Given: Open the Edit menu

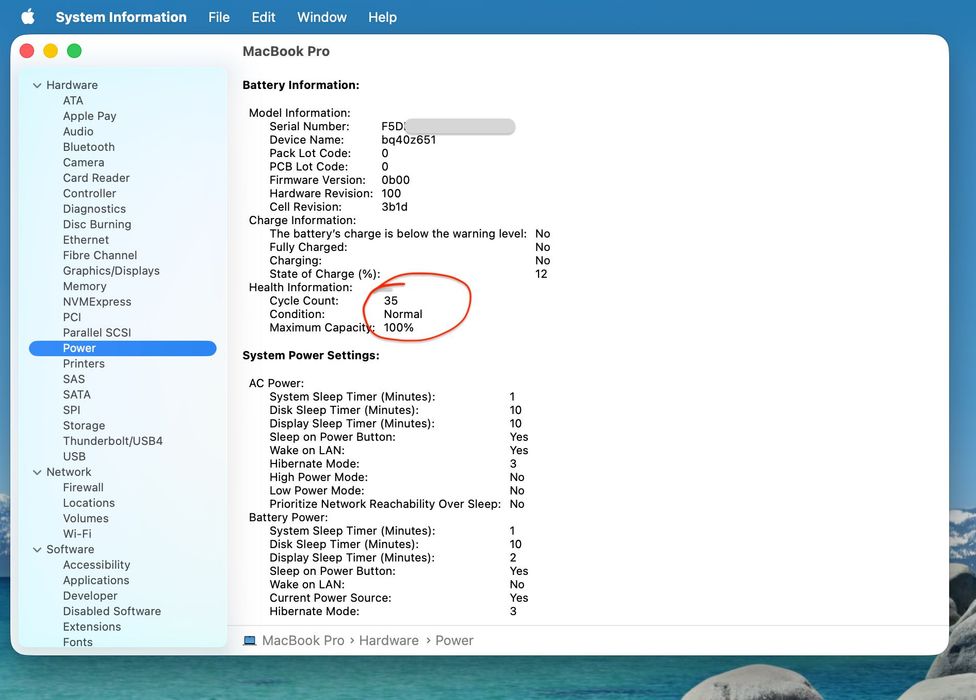Looking at the screenshot, I should point(263,17).
